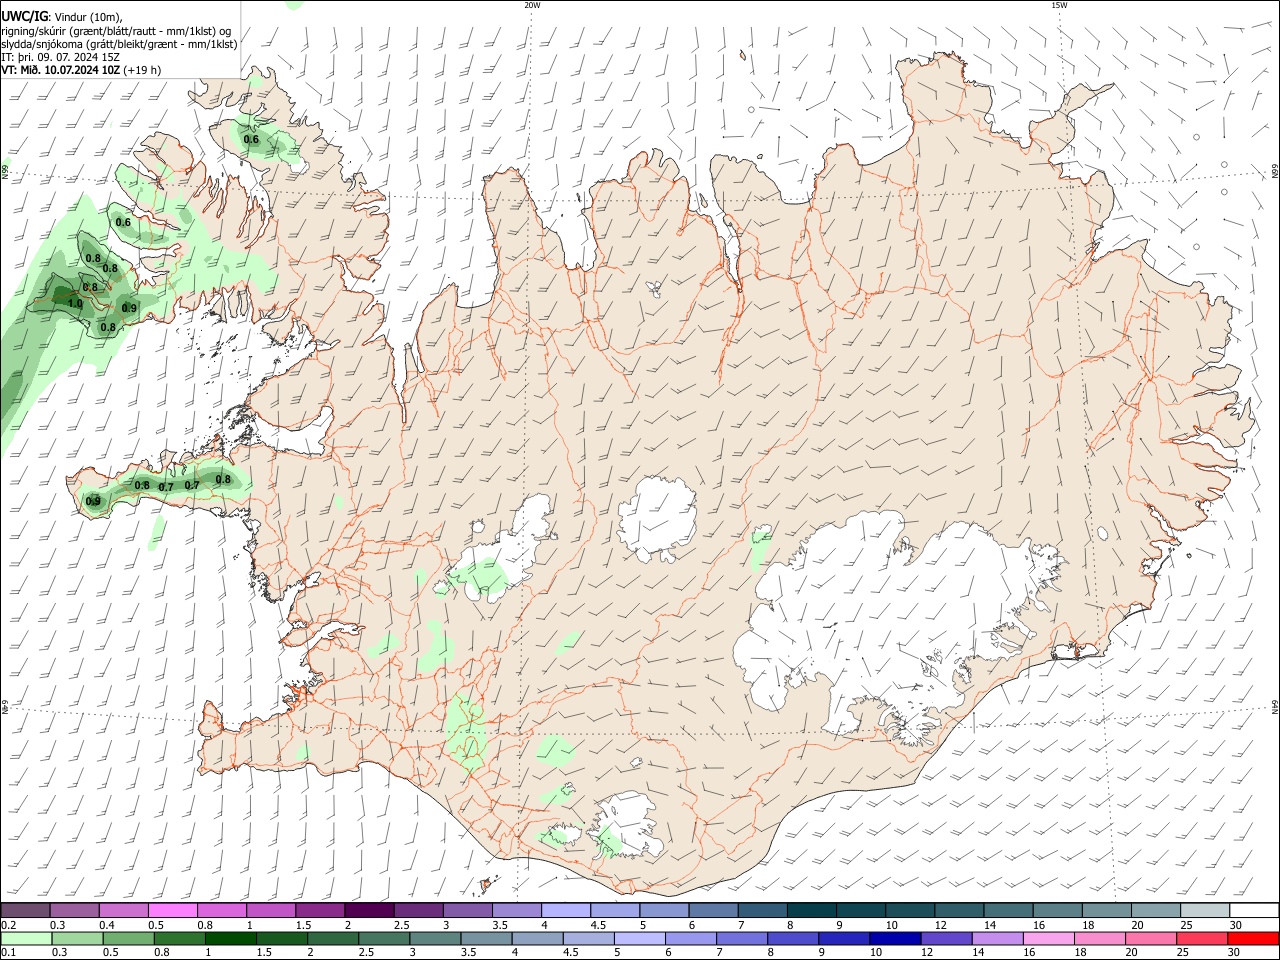1280x960 pixels.
Task: Click the lavender swatch labeled 14 in the rain scale
Action: click(997, 938)
